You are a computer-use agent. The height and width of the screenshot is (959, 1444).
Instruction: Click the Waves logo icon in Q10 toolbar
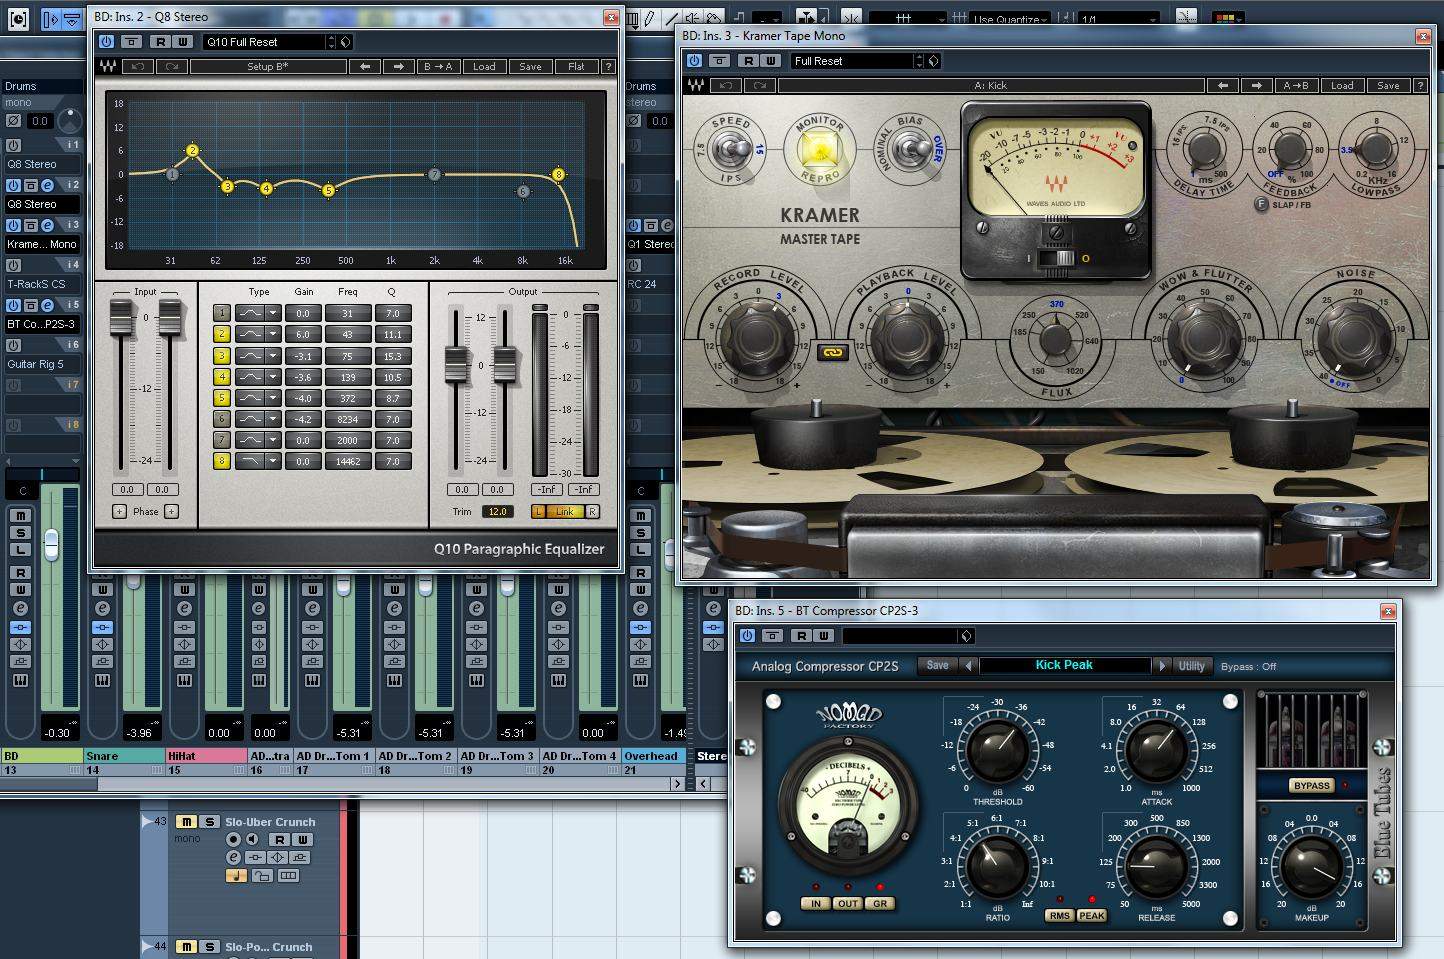click(108, 67)
